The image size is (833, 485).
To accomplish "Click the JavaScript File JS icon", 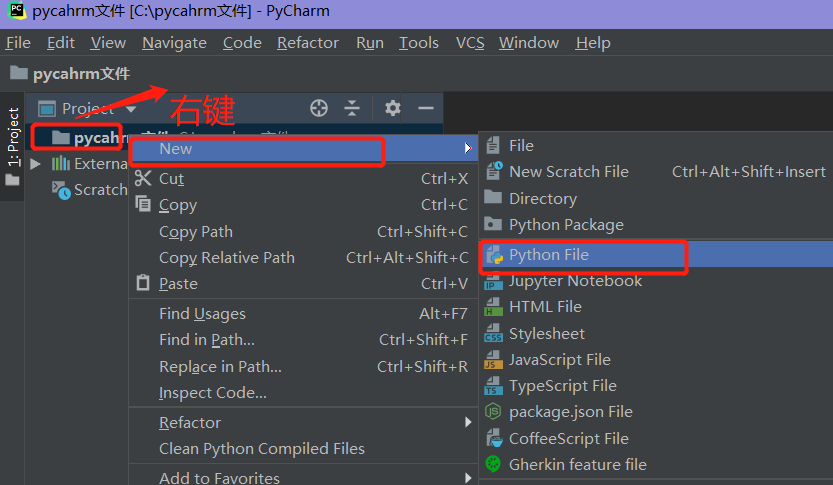I will [x=493, y=360].
